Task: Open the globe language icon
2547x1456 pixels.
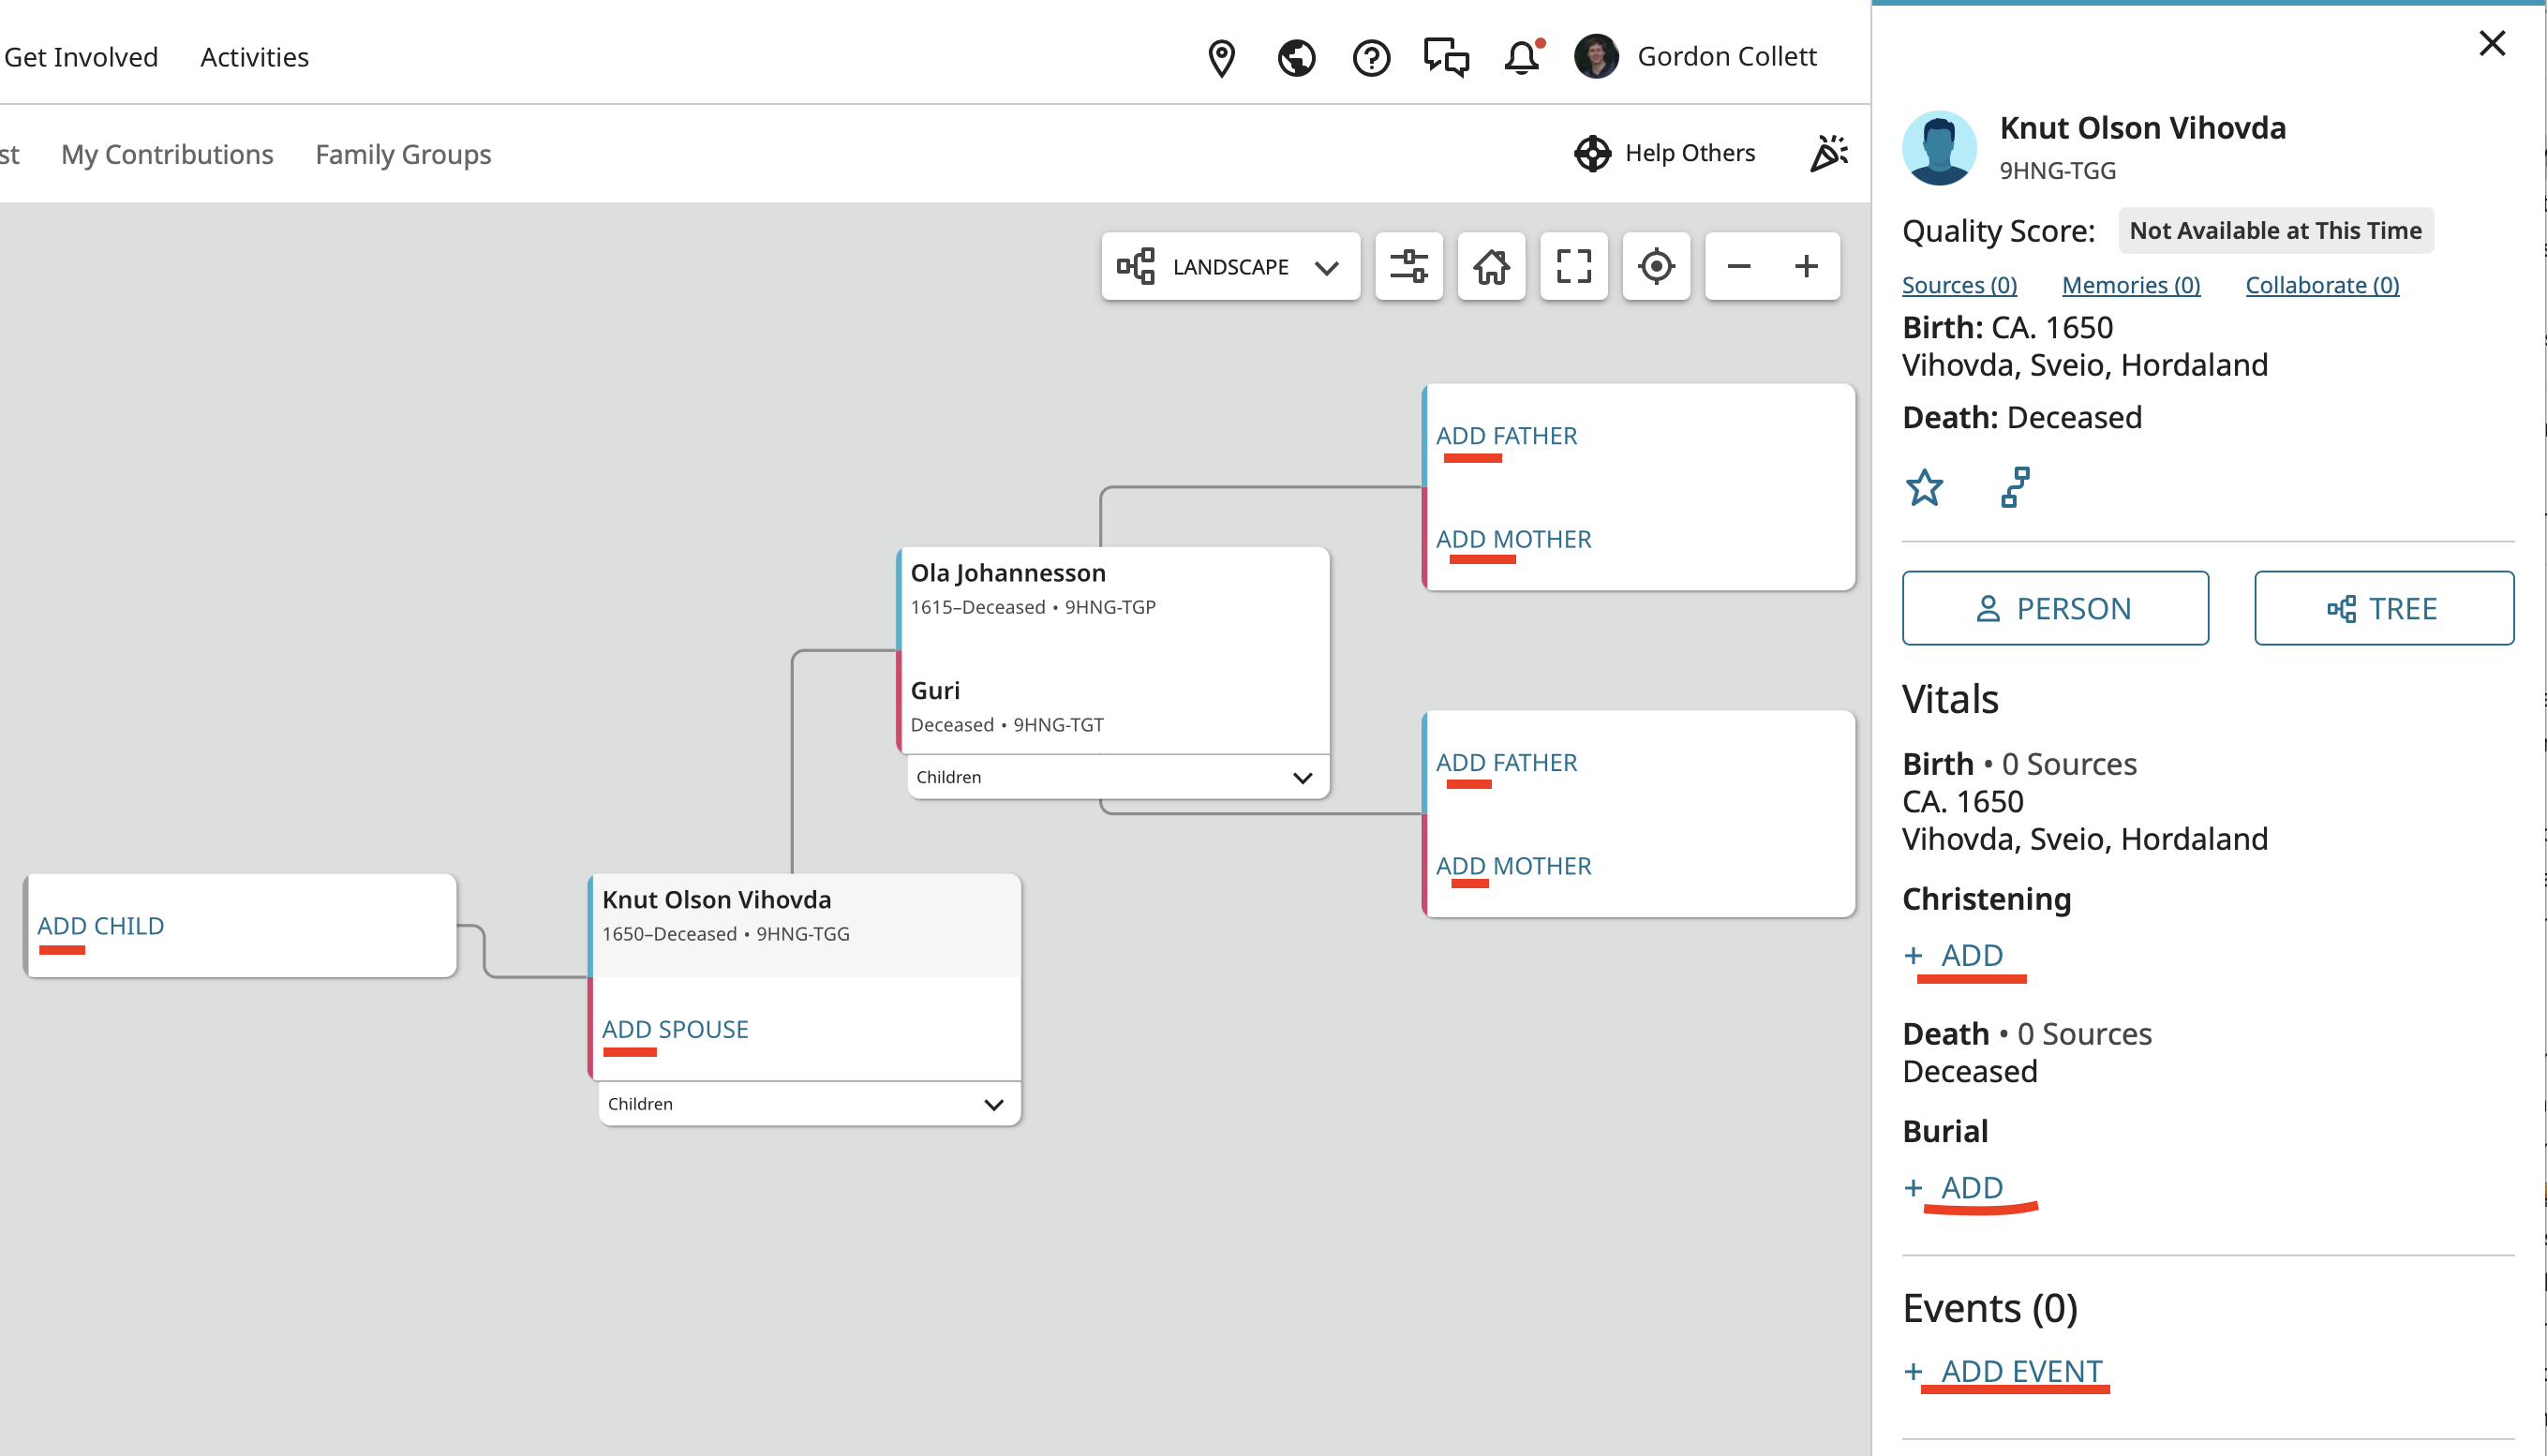Action: (1296, 58)
